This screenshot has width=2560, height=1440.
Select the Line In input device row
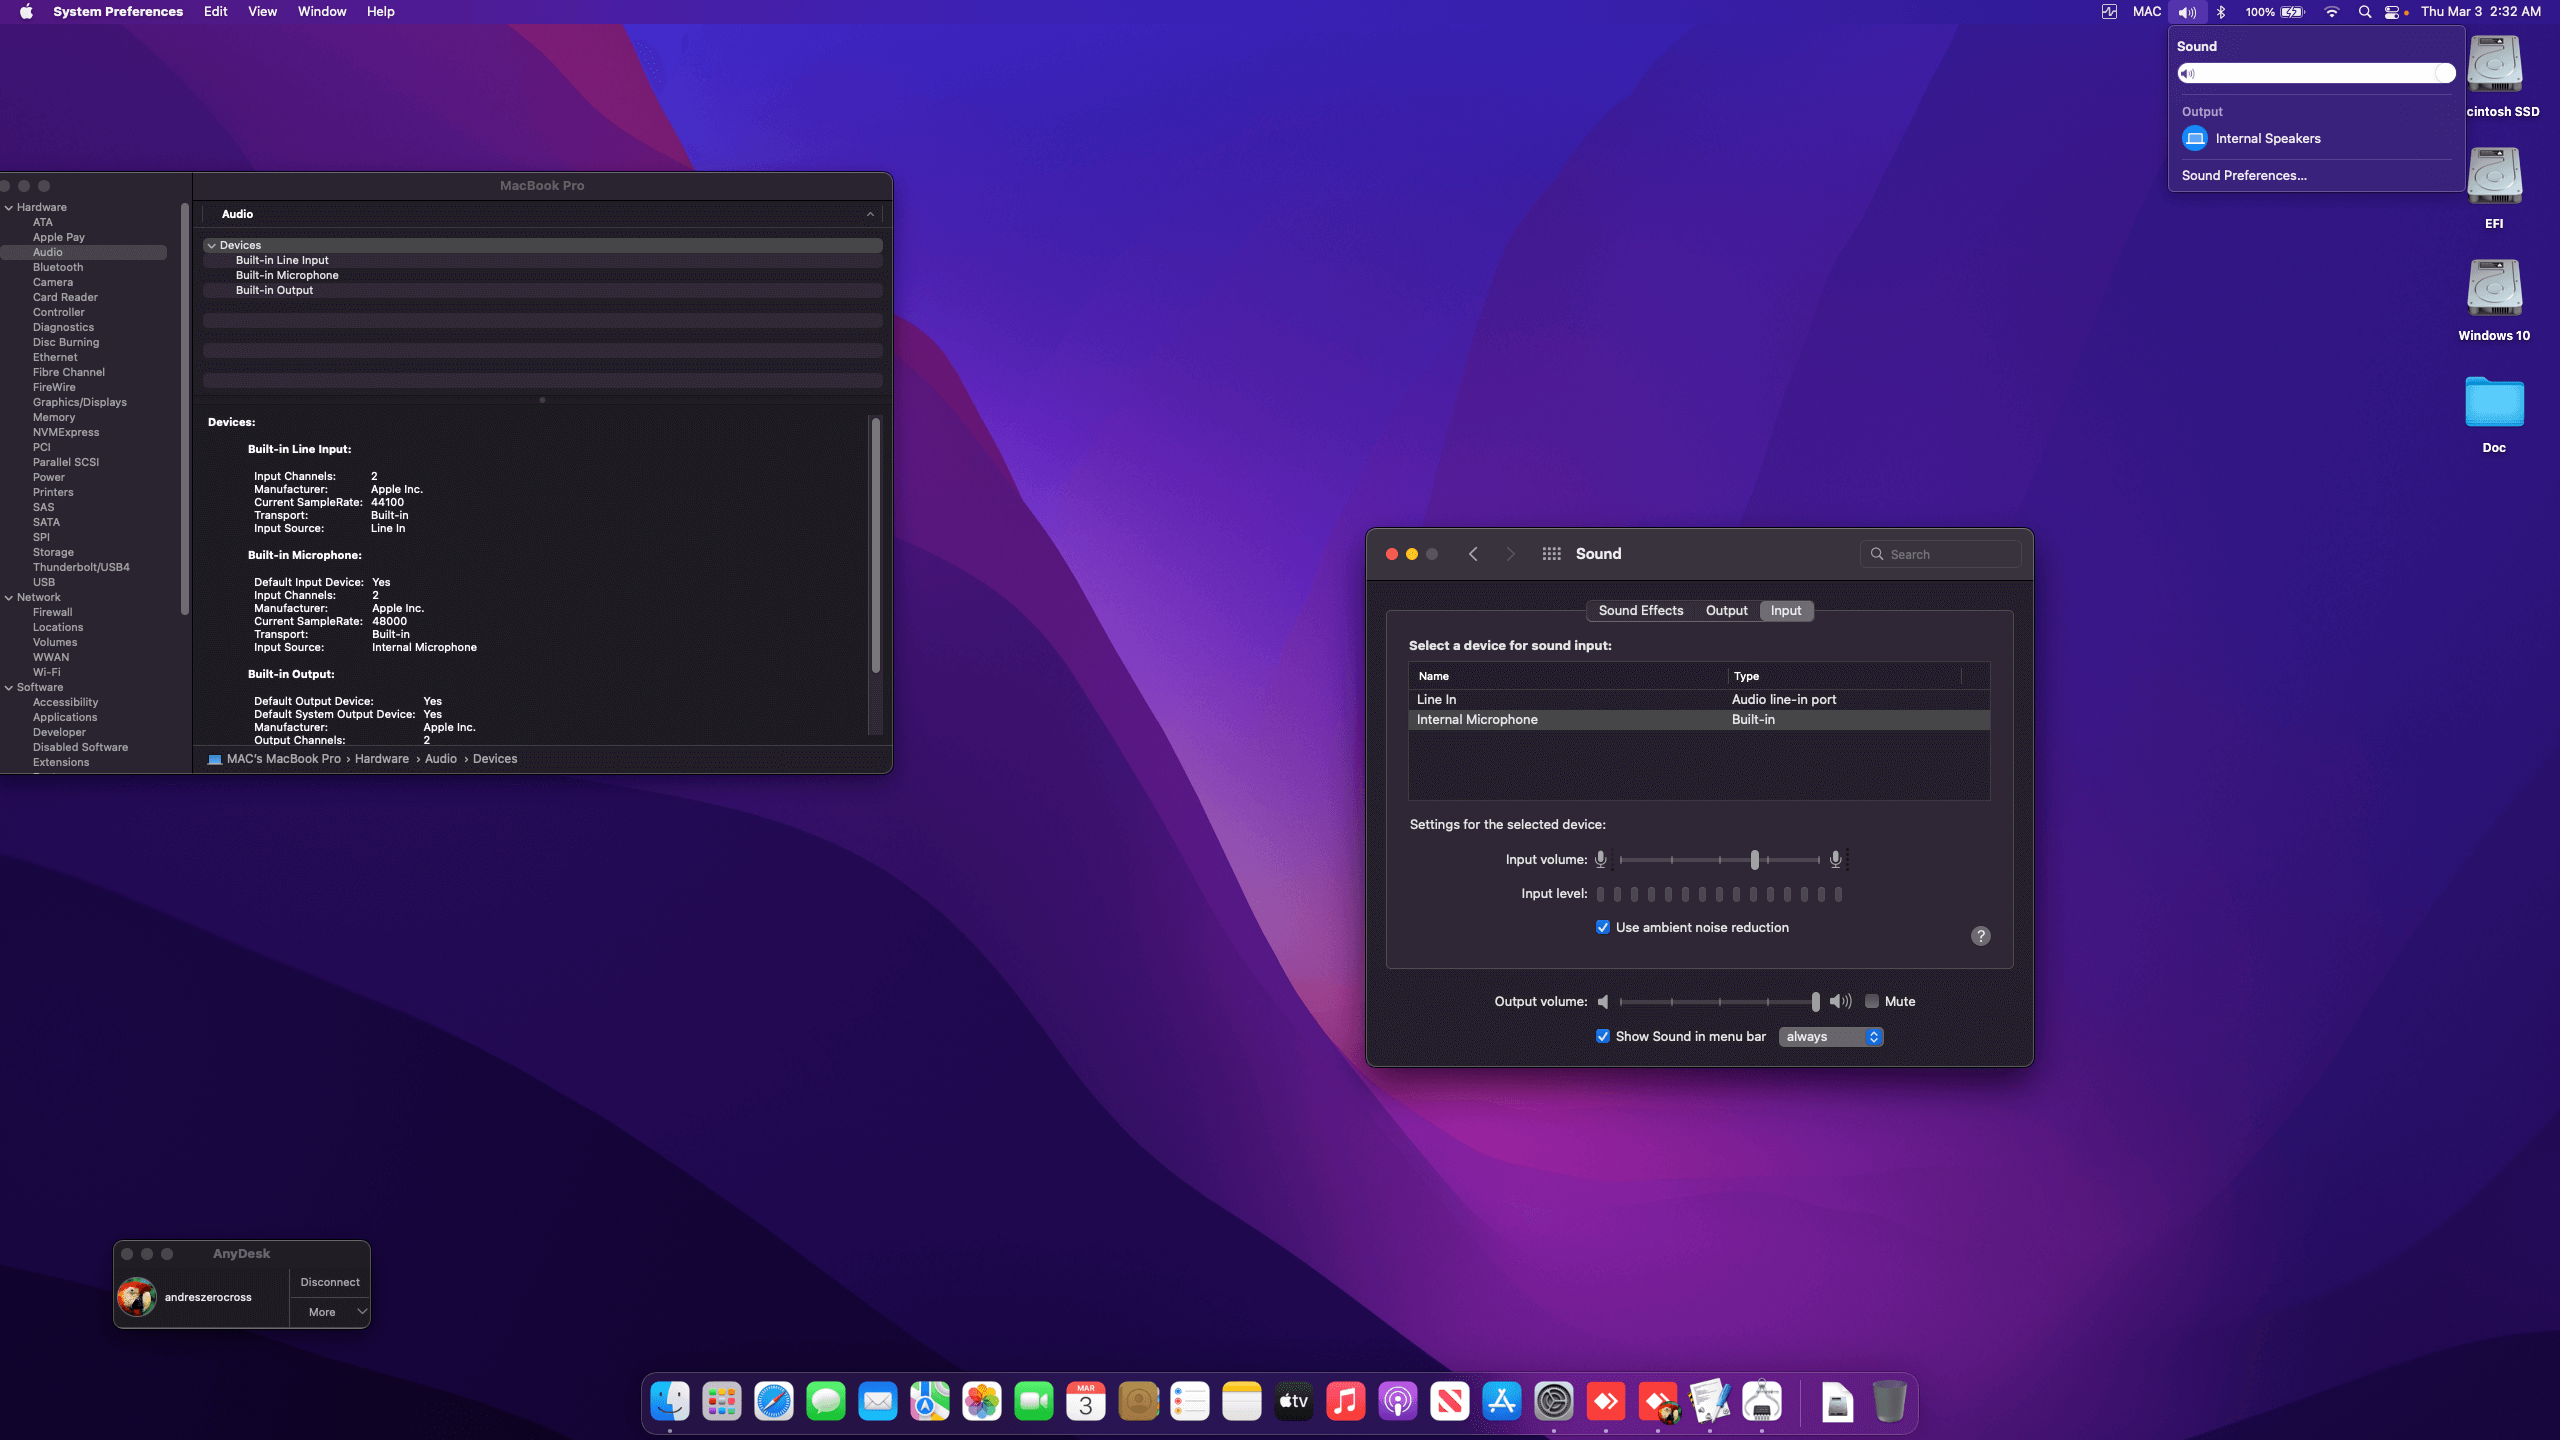[x=1699, y=699]
